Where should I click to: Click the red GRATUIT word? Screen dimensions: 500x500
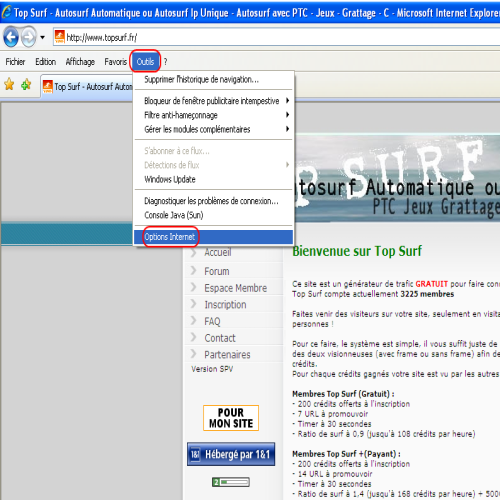click(431, 284)
